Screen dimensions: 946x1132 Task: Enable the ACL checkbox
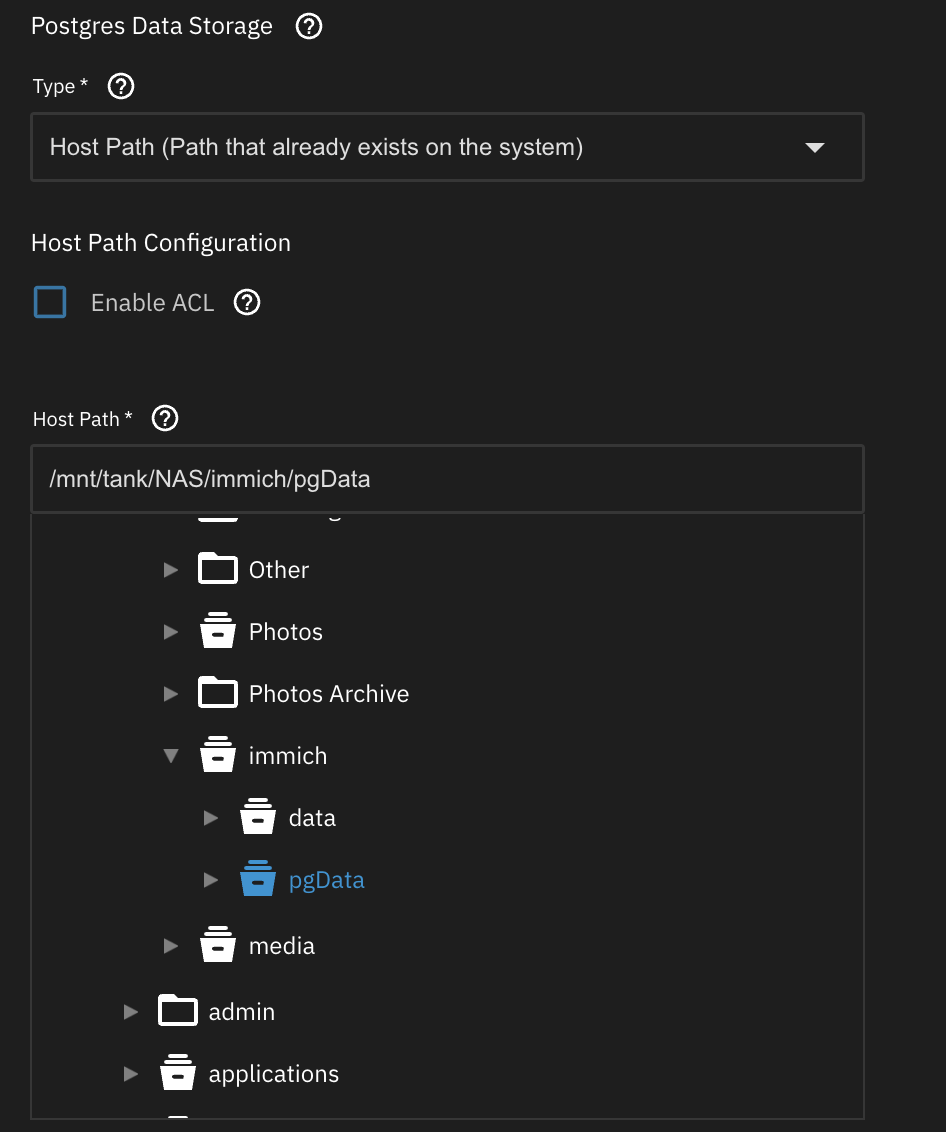(50, 302)
